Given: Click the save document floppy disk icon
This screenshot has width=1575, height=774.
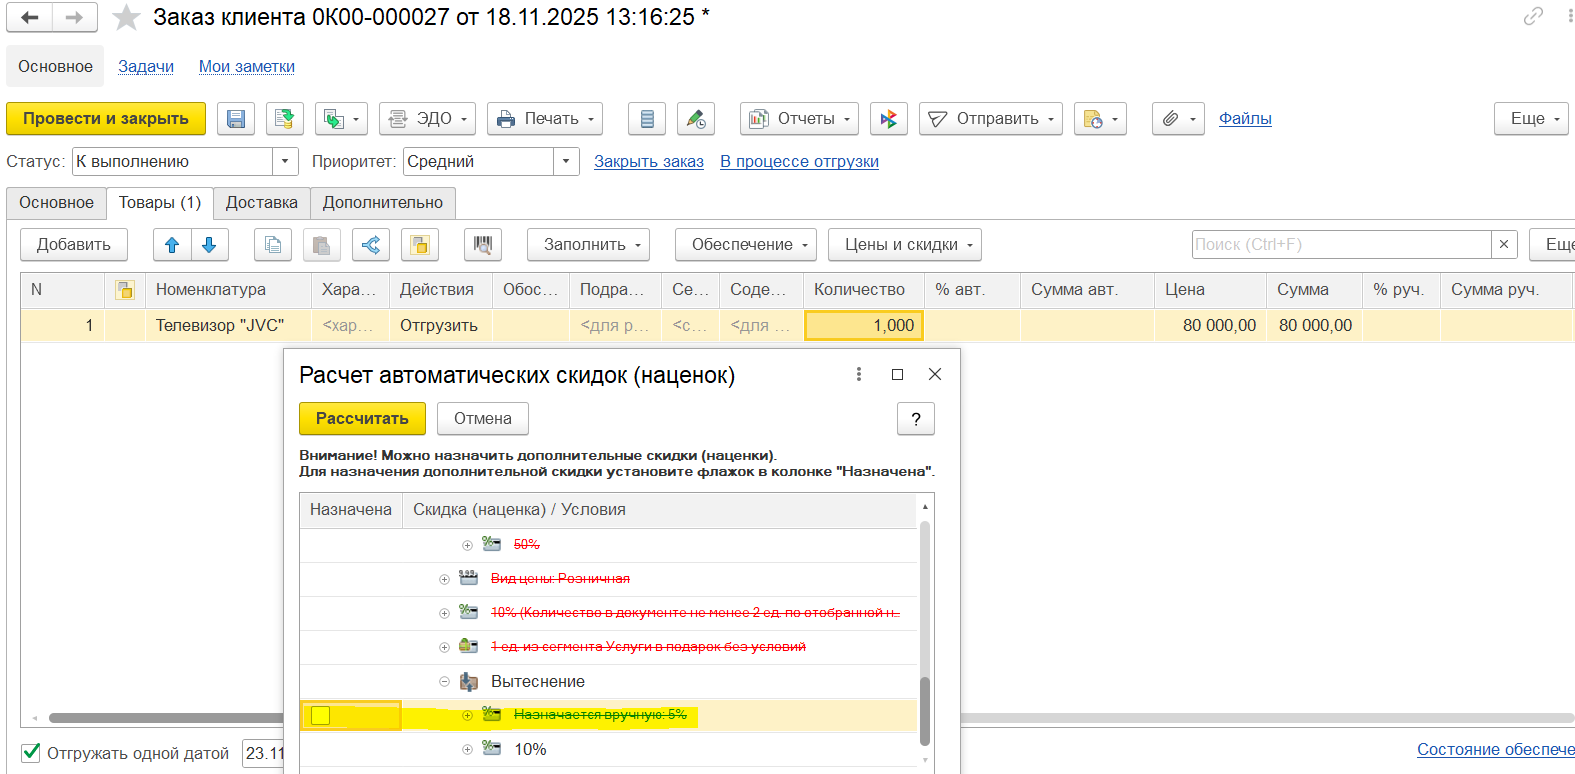Looking at the screenshot, I should click(x=236, y=119).
